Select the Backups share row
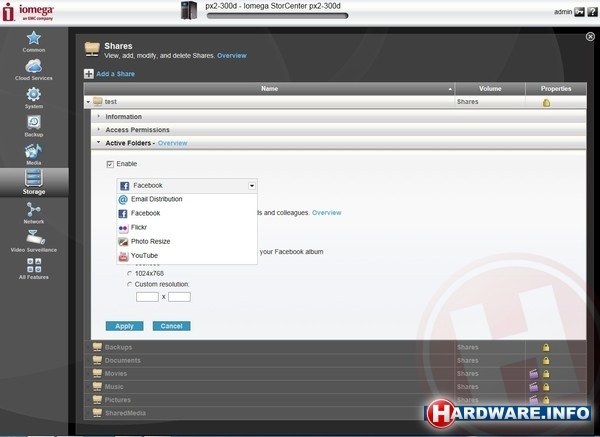 click(335, 347)
